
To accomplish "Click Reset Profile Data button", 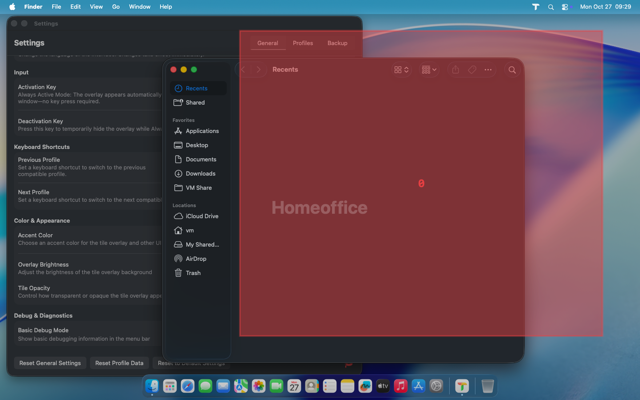I will 119,363.
